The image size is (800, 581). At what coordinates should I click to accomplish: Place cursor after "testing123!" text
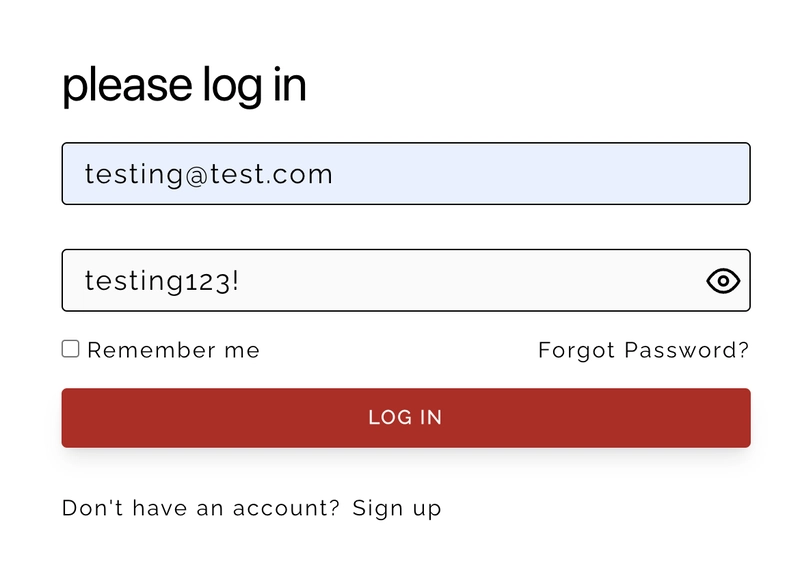point(240,281)
